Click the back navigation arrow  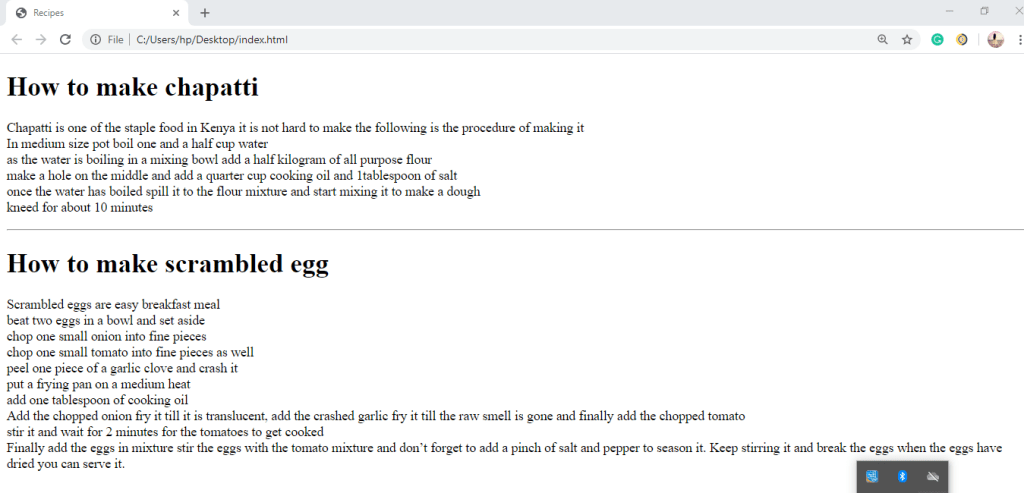[17, 40]
